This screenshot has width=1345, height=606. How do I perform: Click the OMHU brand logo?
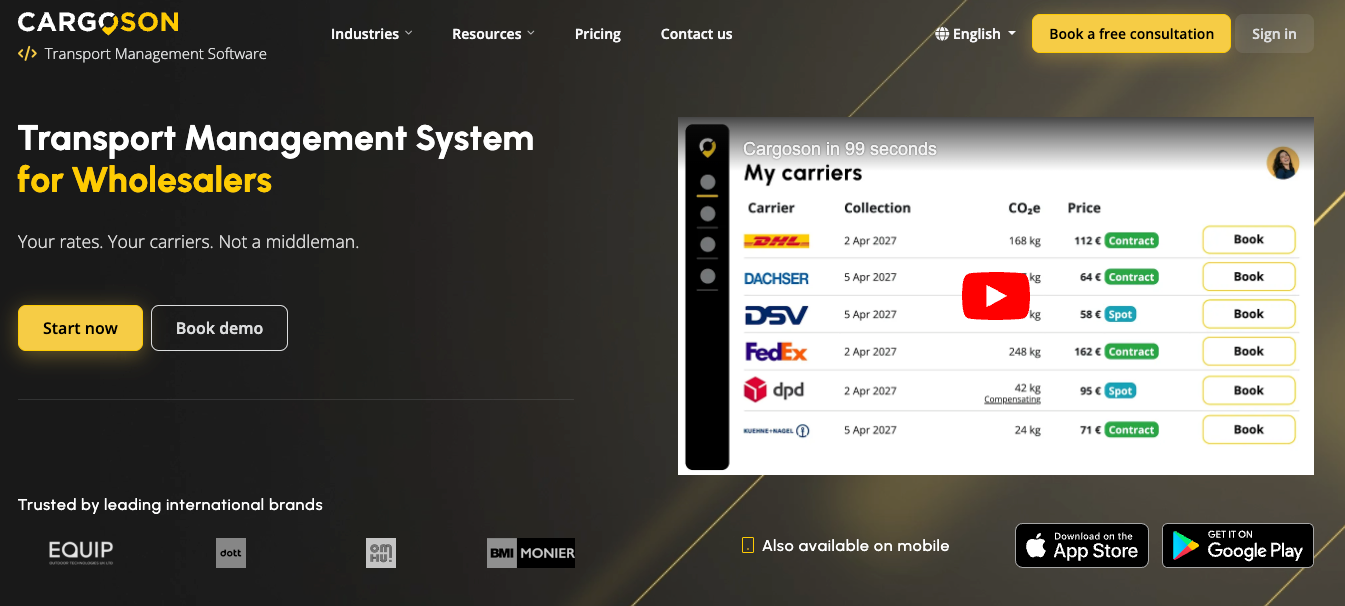point(381,553)
